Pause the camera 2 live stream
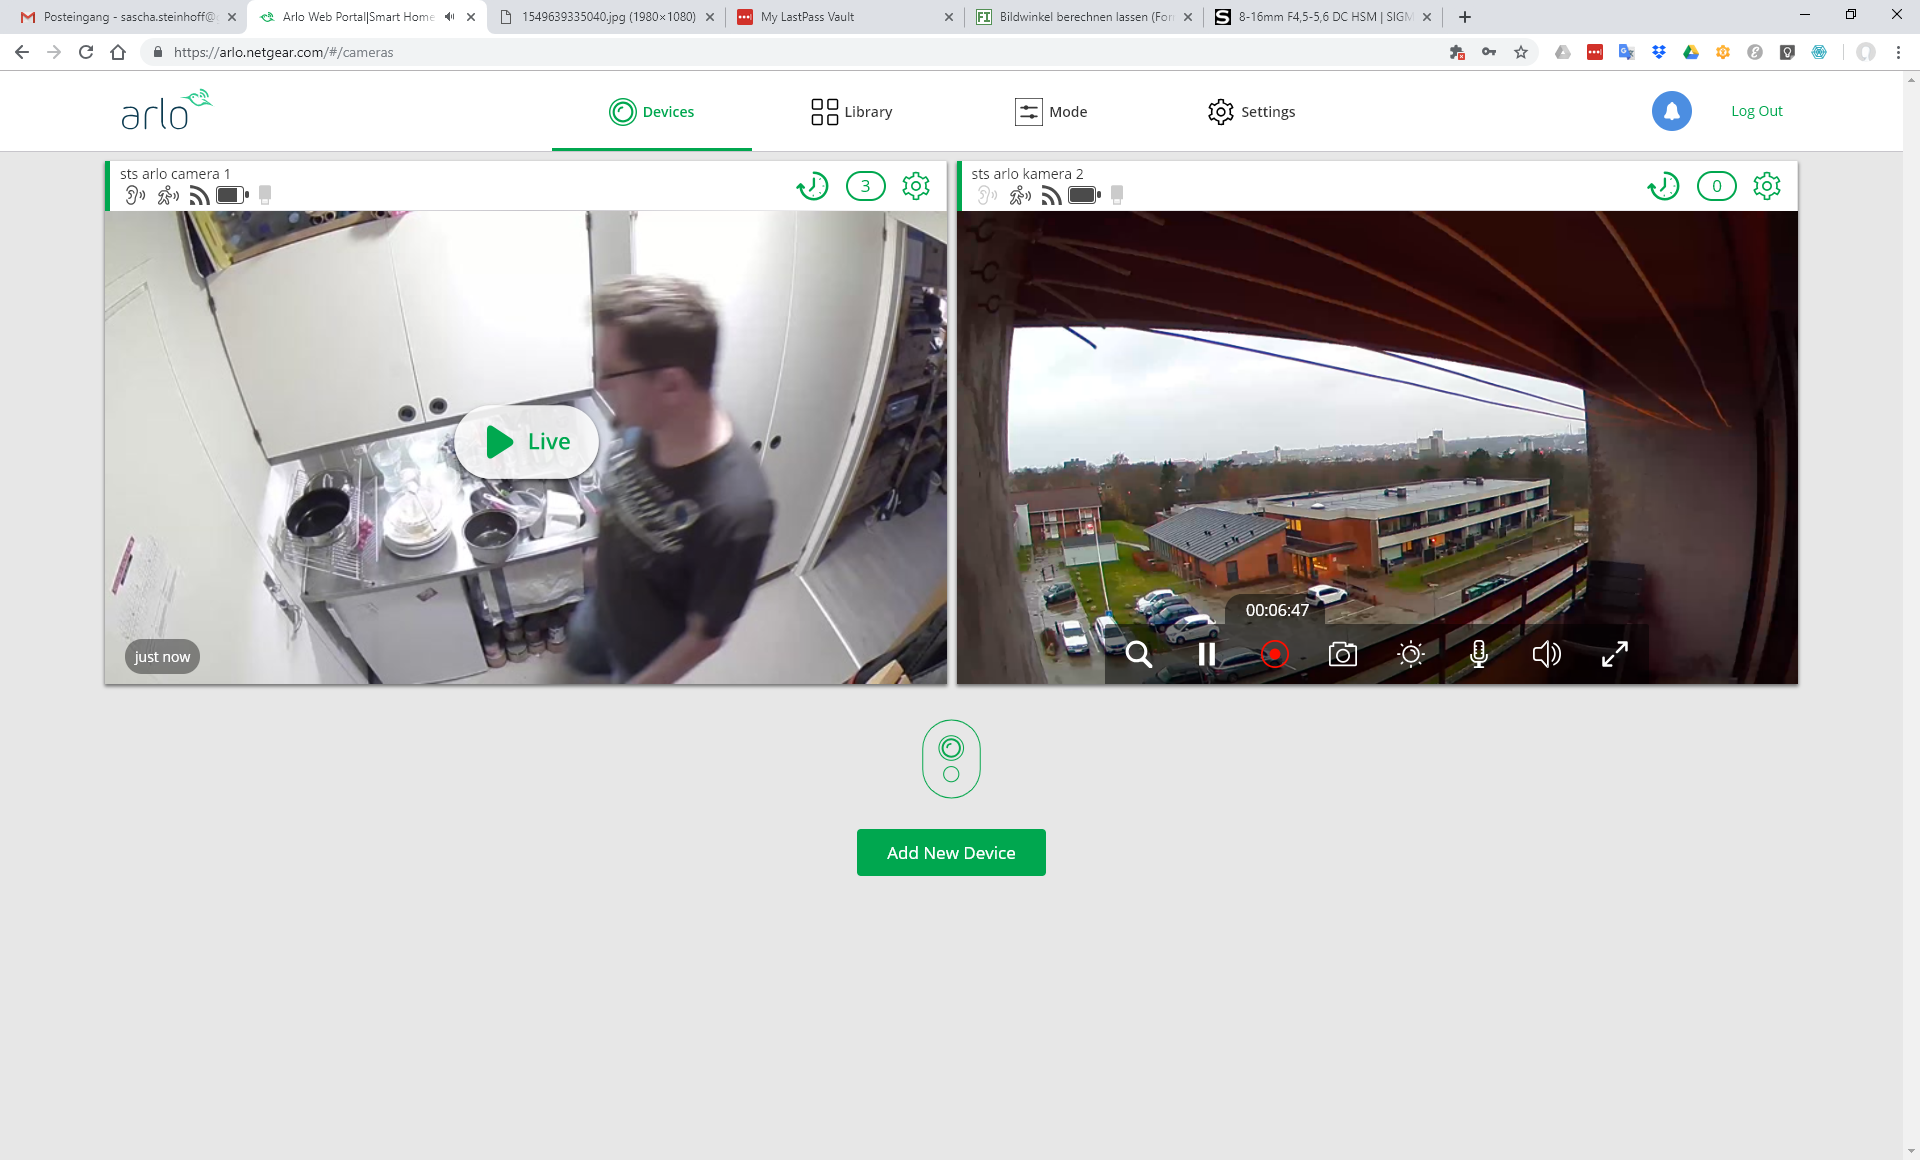The width and height of the screenshot is (1920, 1160). pyautogui.click(x=1206, y=655)
